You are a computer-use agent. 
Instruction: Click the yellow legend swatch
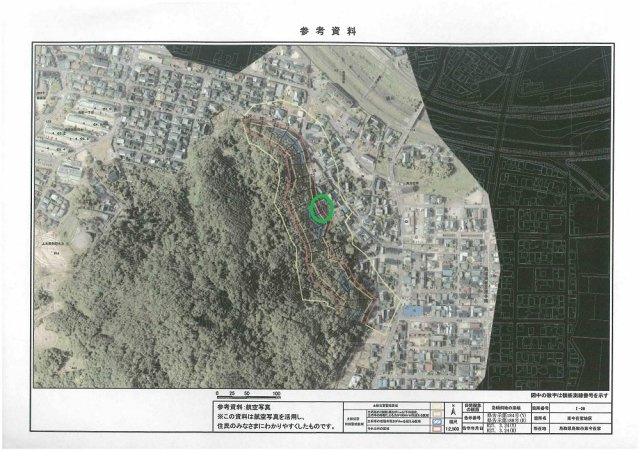[437, 407]
